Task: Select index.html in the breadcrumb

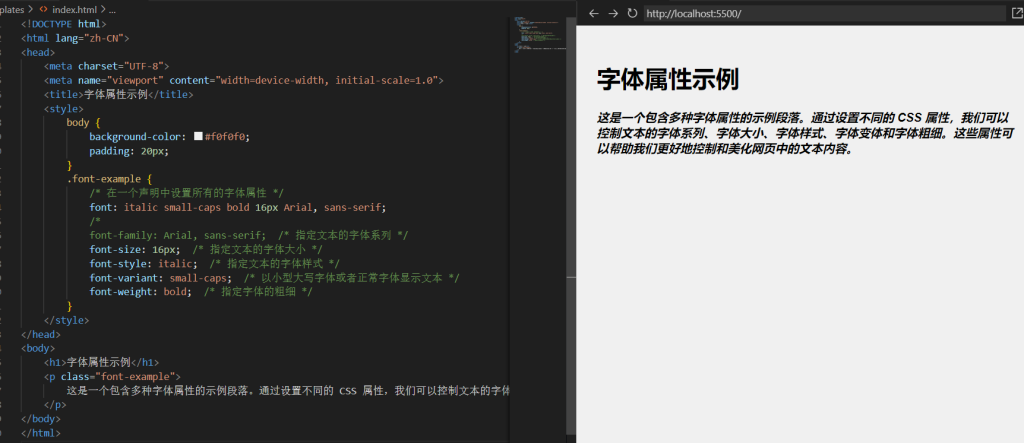Action: tap(75, 8)
